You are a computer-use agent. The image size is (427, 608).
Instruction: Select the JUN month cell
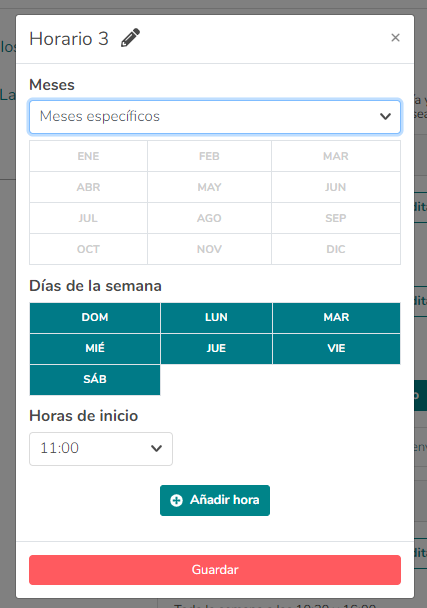point(336,187)
